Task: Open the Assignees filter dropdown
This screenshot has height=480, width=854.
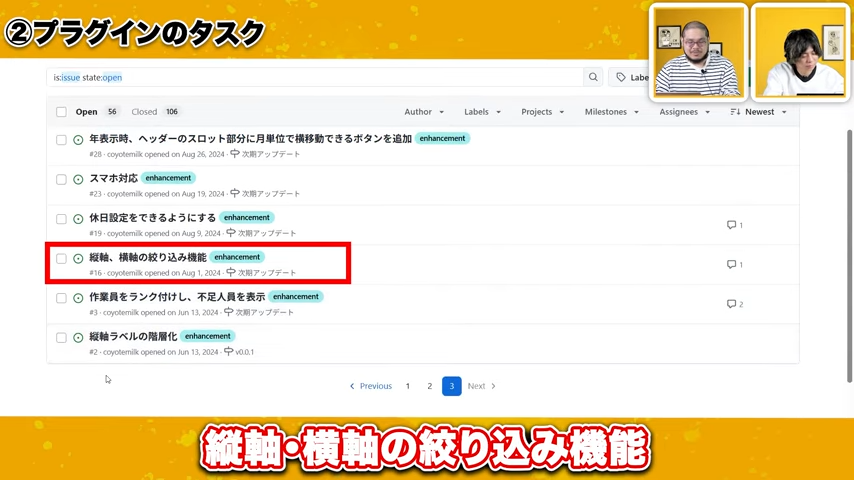Action: pos(685,112)
